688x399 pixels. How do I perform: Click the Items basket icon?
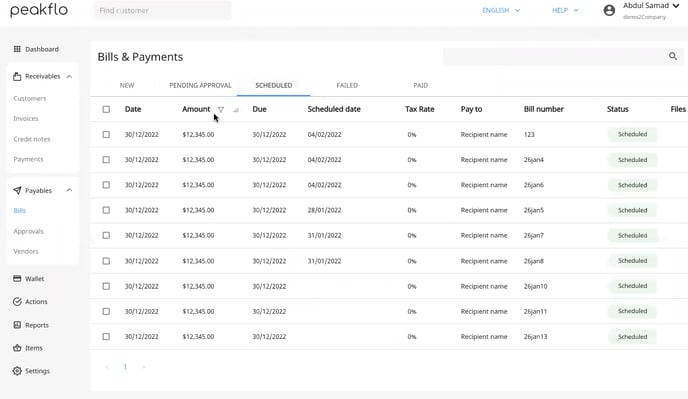(17, 348)
